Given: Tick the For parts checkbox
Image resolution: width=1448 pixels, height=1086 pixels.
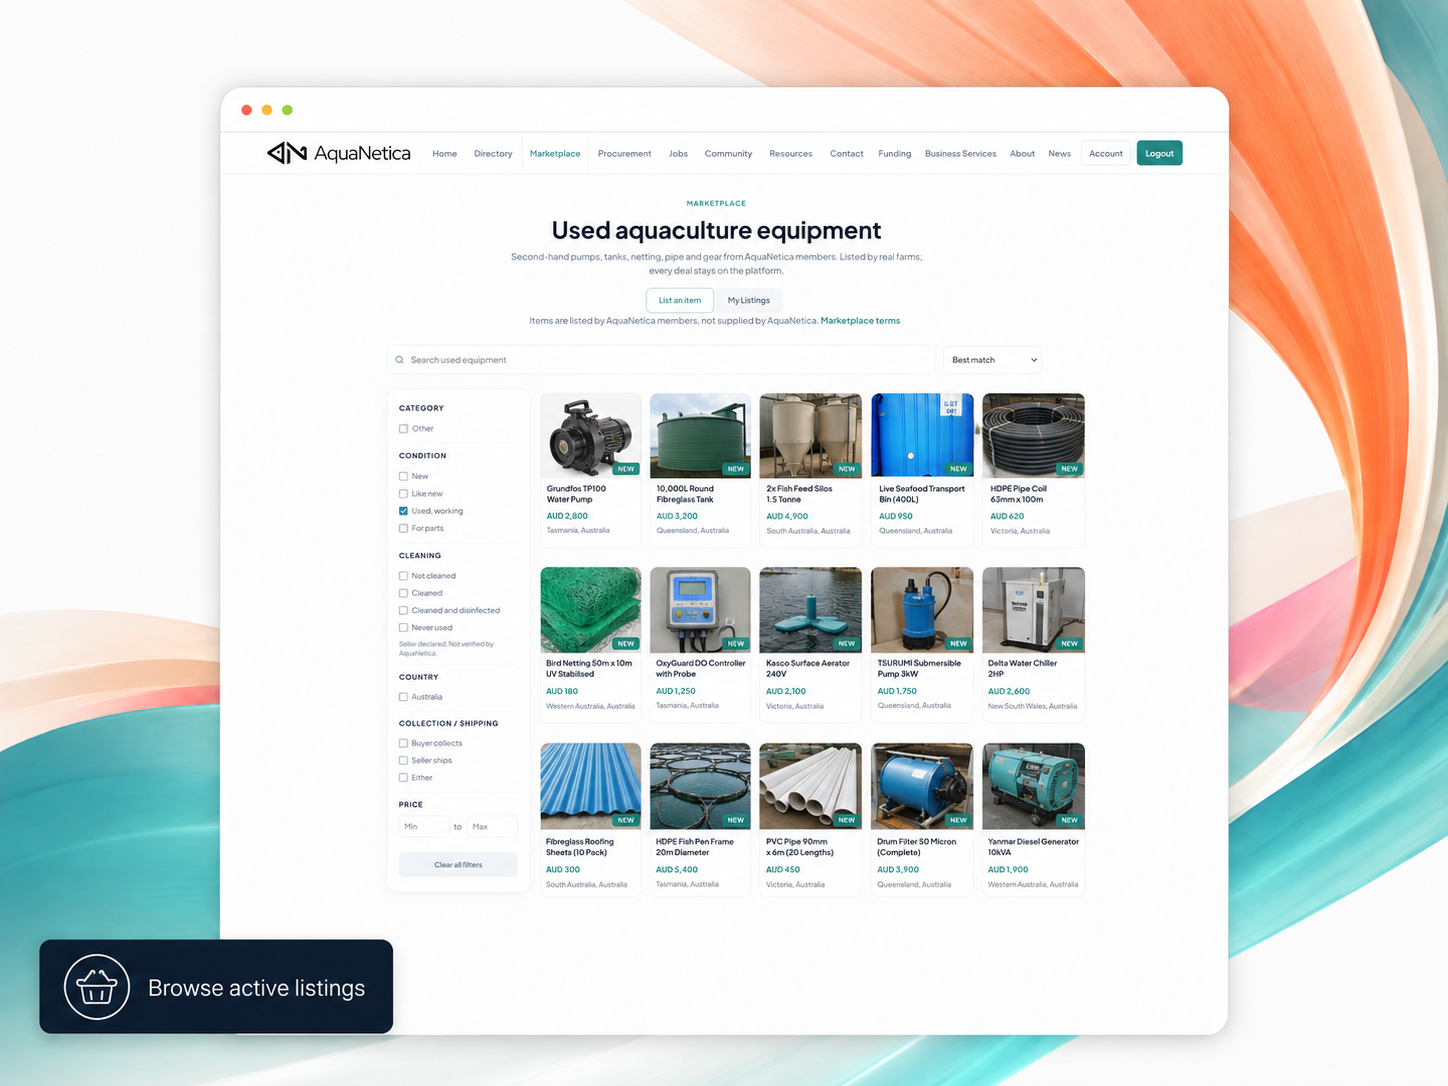Looking at the screenshot, I should coord(404,528).
